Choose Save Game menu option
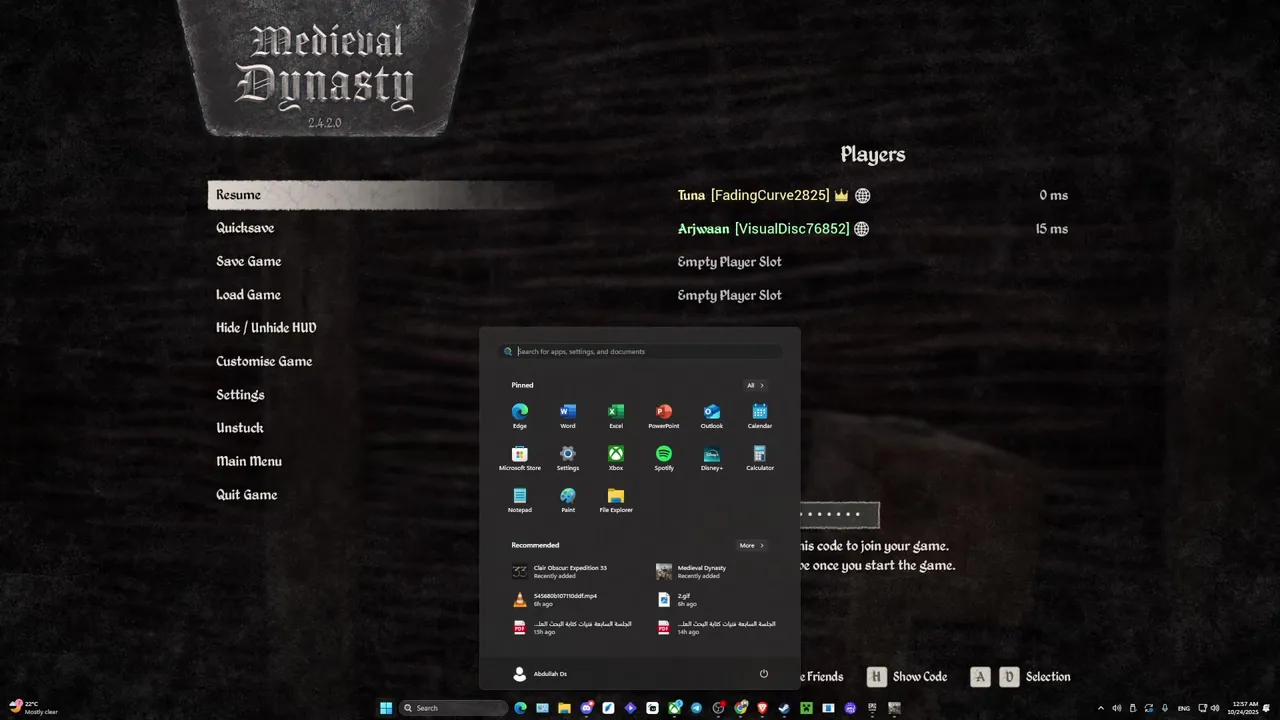Screen dimensions: 1280x720 pyautogui.click(x=249, y=261)
